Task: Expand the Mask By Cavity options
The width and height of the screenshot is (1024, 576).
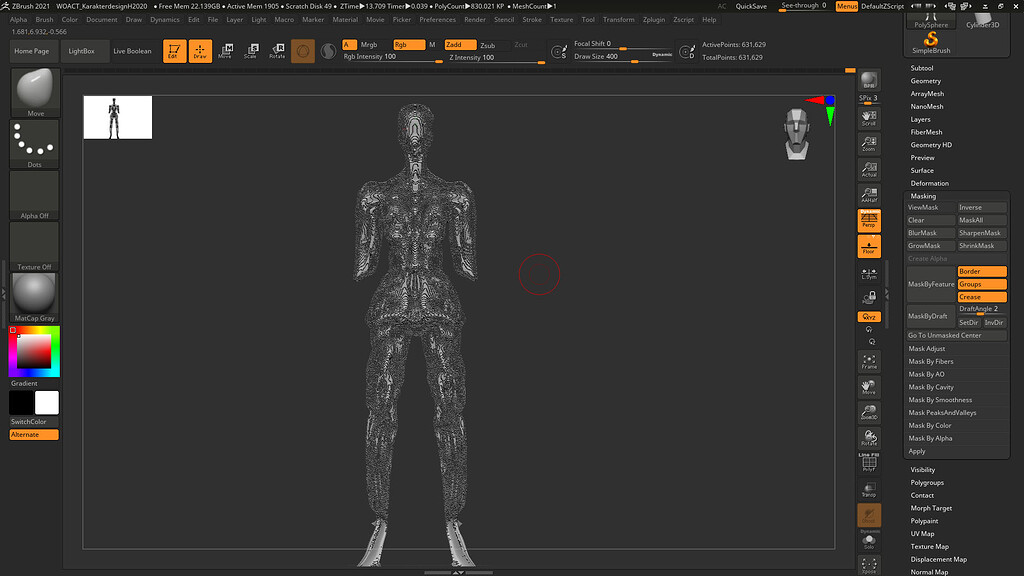Action: pyautogui.click(x=931, y=387)
